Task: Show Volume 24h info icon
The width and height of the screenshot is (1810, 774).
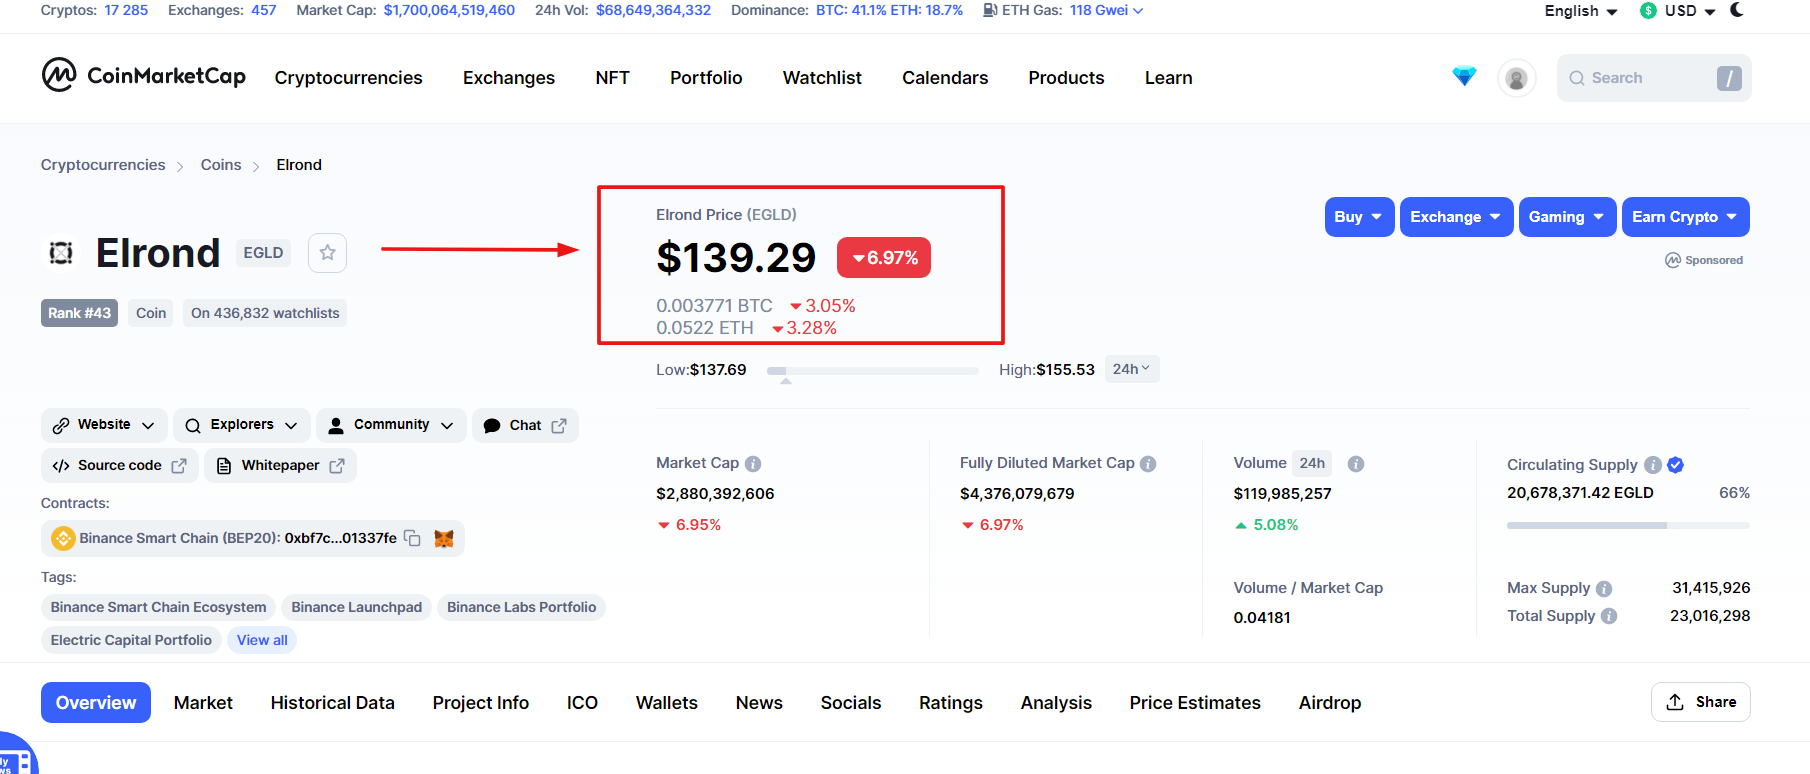Action: 1356,464
